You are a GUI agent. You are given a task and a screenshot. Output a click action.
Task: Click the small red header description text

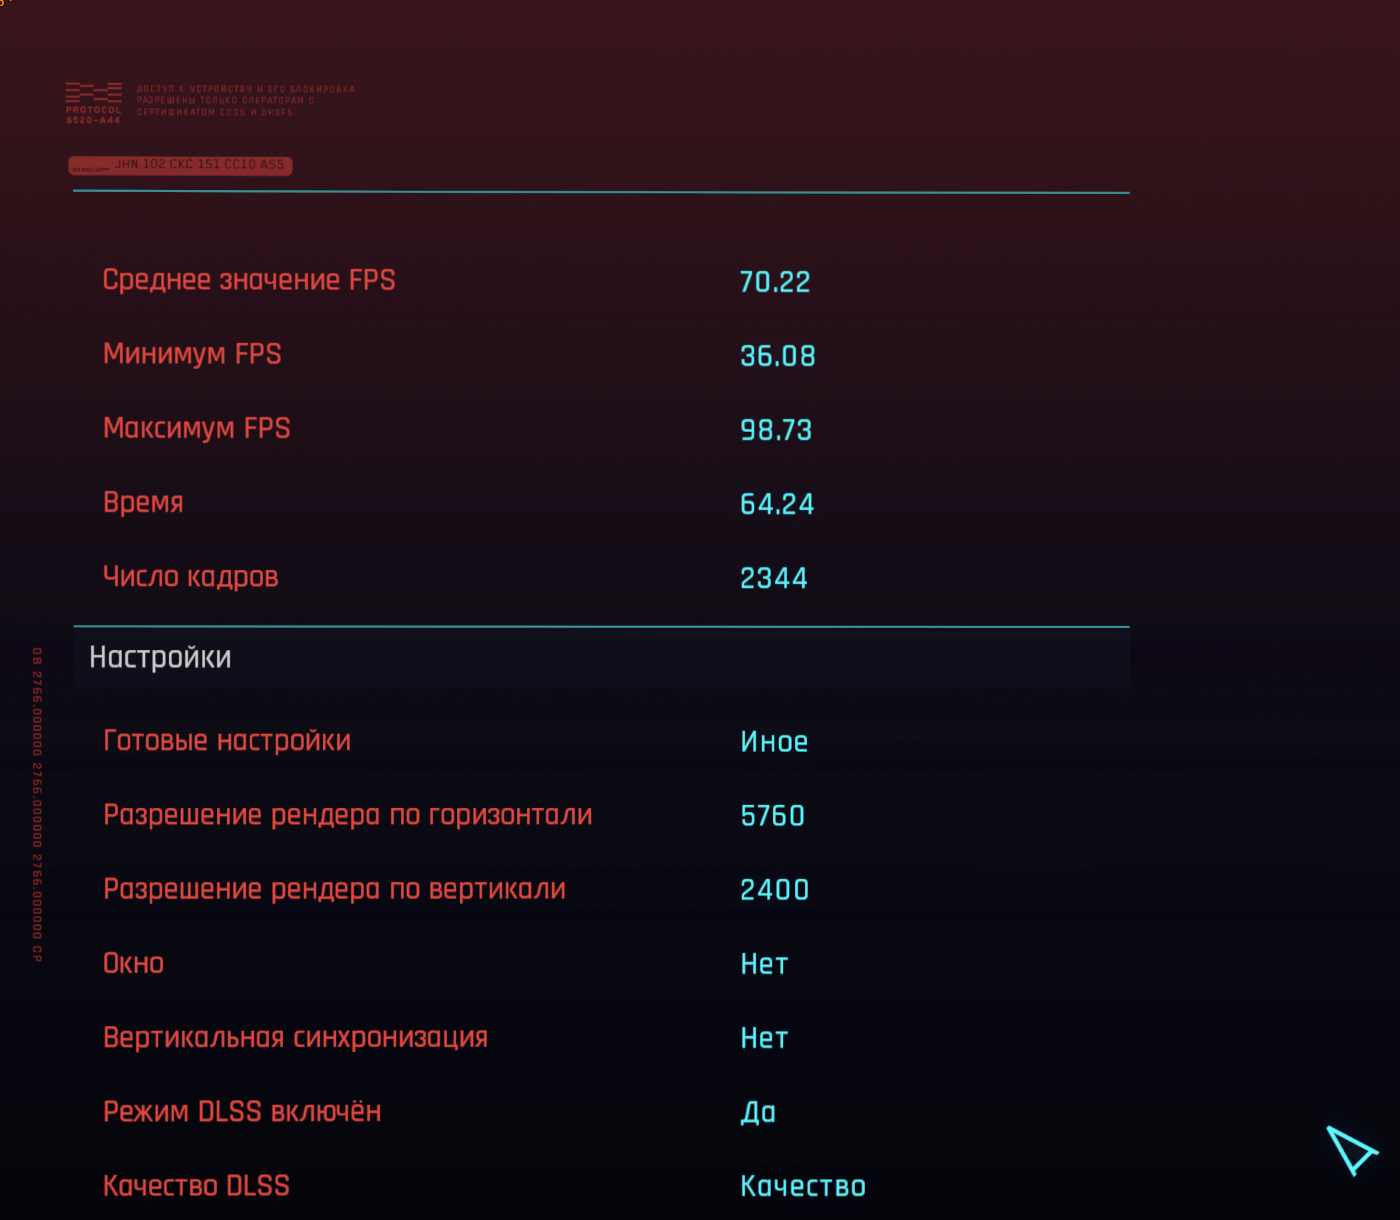click(x=246, y=101)
